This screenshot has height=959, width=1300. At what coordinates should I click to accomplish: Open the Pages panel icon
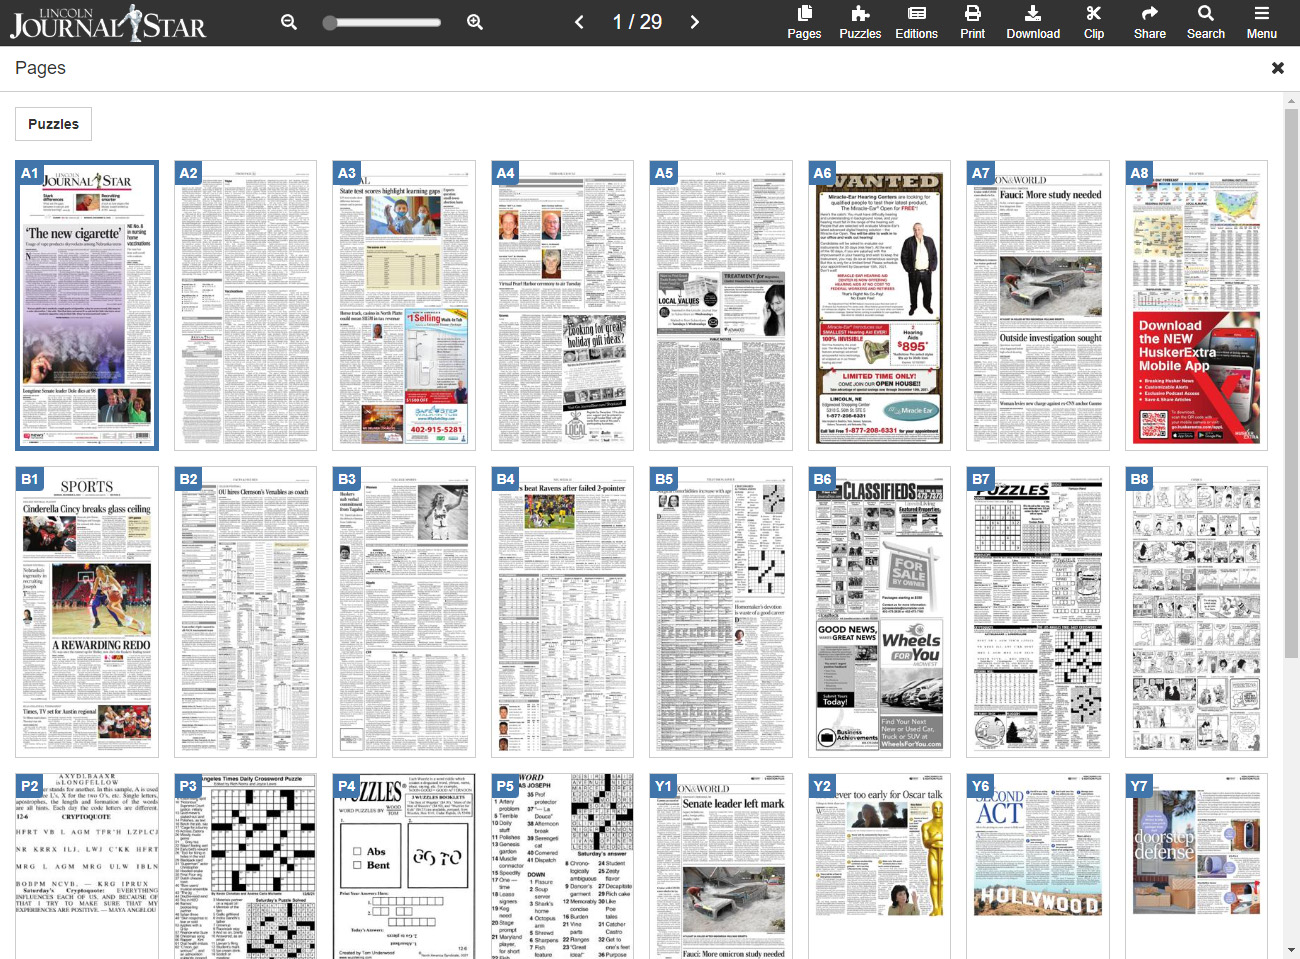[x=803, y=22]
